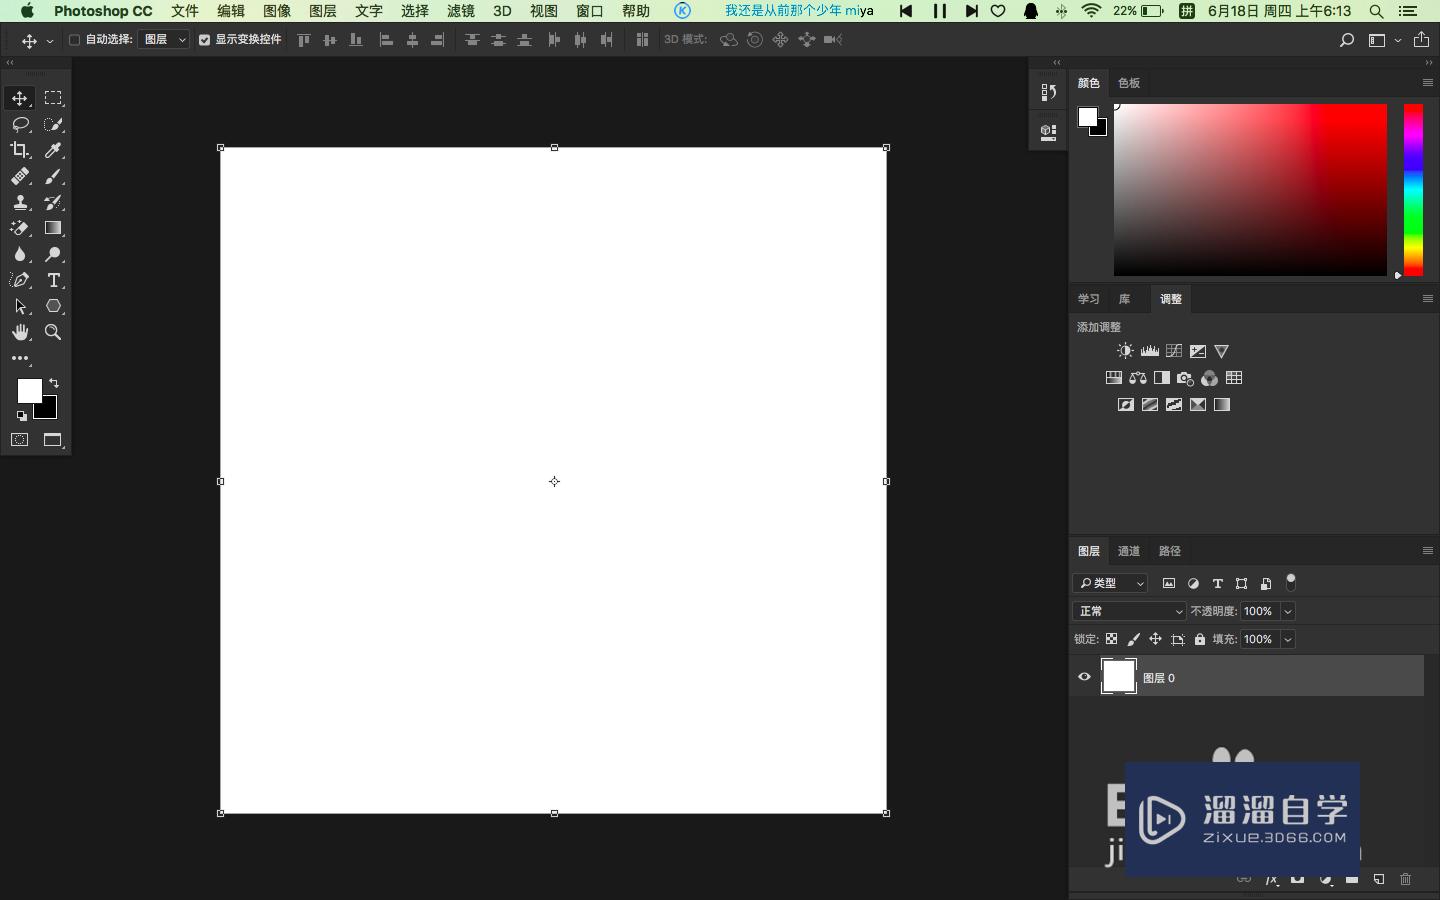Open the layer filter 类型 dropdown

coord(1110,583)
